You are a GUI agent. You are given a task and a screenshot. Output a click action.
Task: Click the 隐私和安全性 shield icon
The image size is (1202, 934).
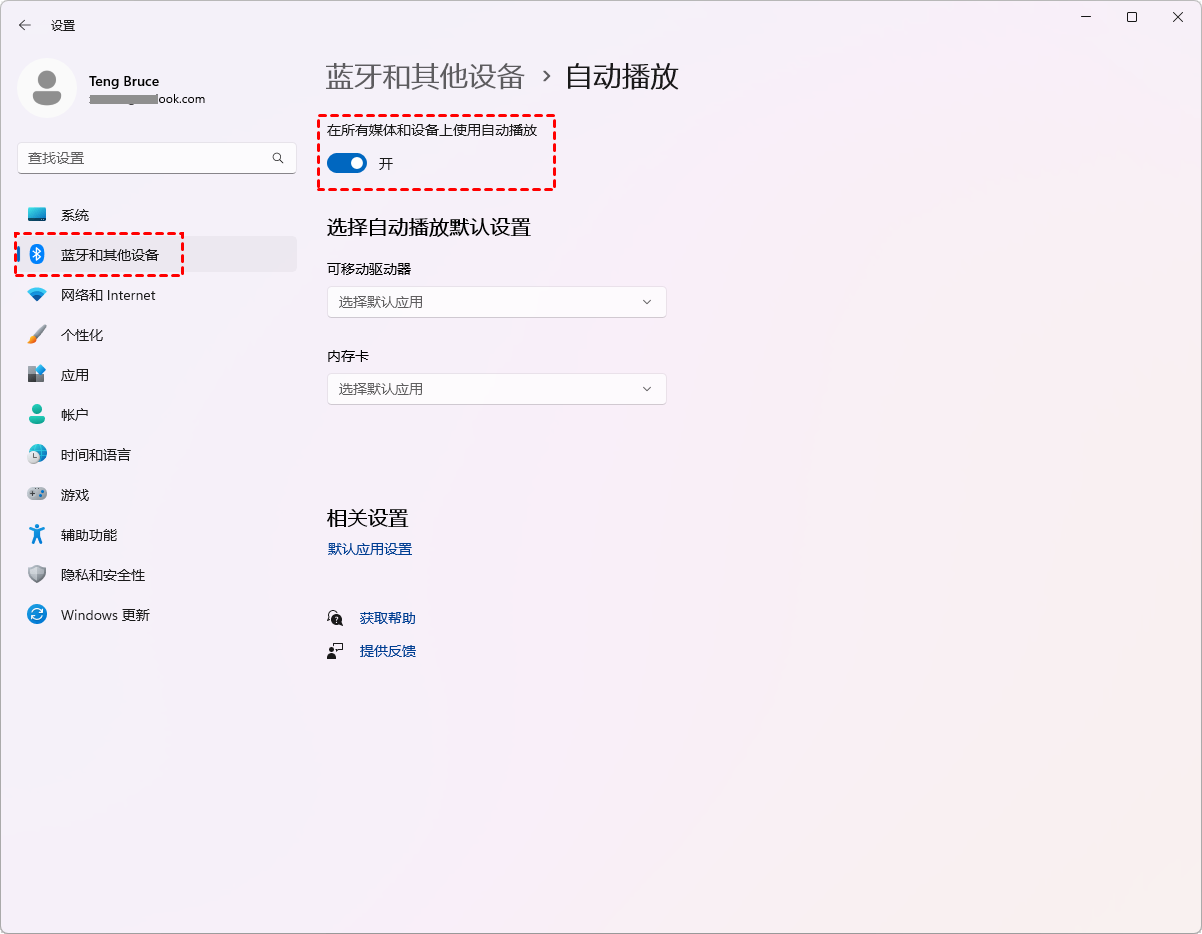tap(37, 575)
